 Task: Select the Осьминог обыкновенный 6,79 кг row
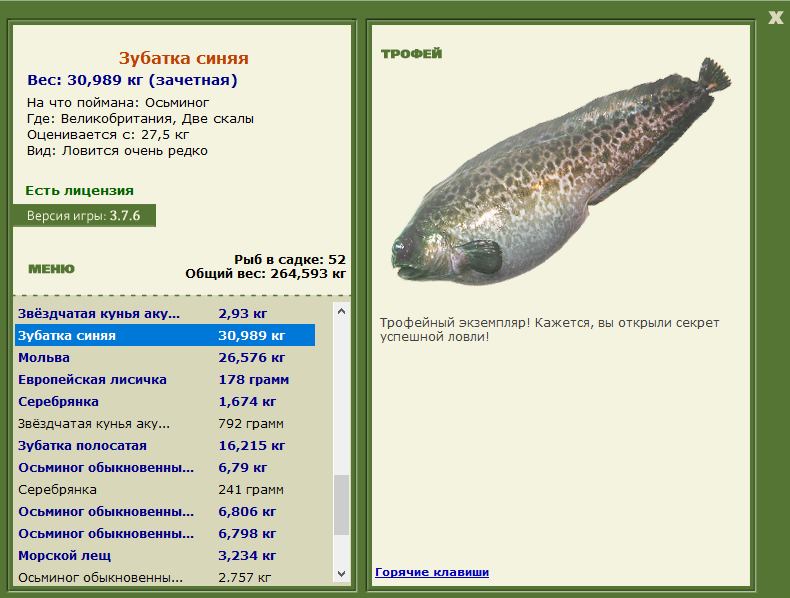(165, 468)
